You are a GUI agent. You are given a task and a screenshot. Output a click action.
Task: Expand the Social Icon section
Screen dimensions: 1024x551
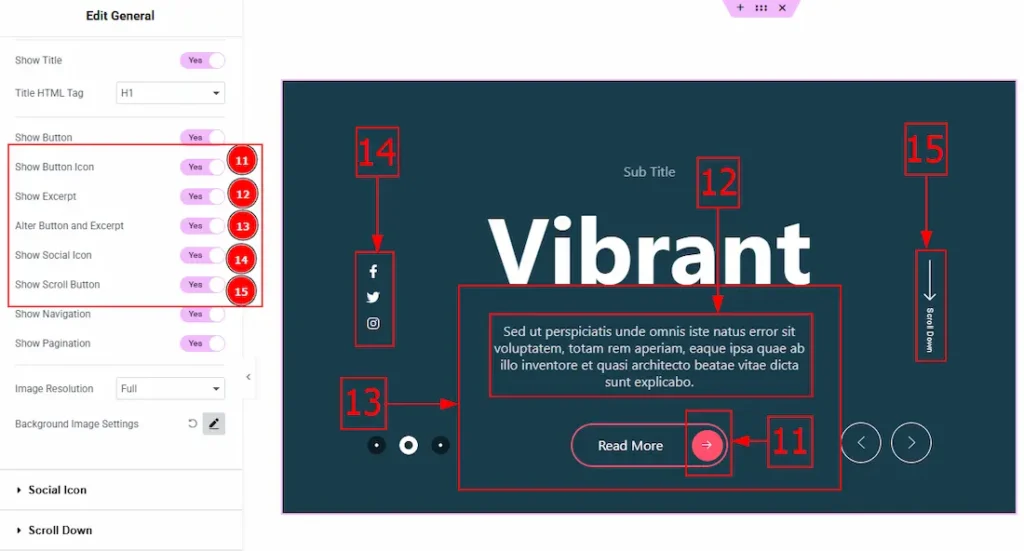pyautogui.click(x=57, y=490)
